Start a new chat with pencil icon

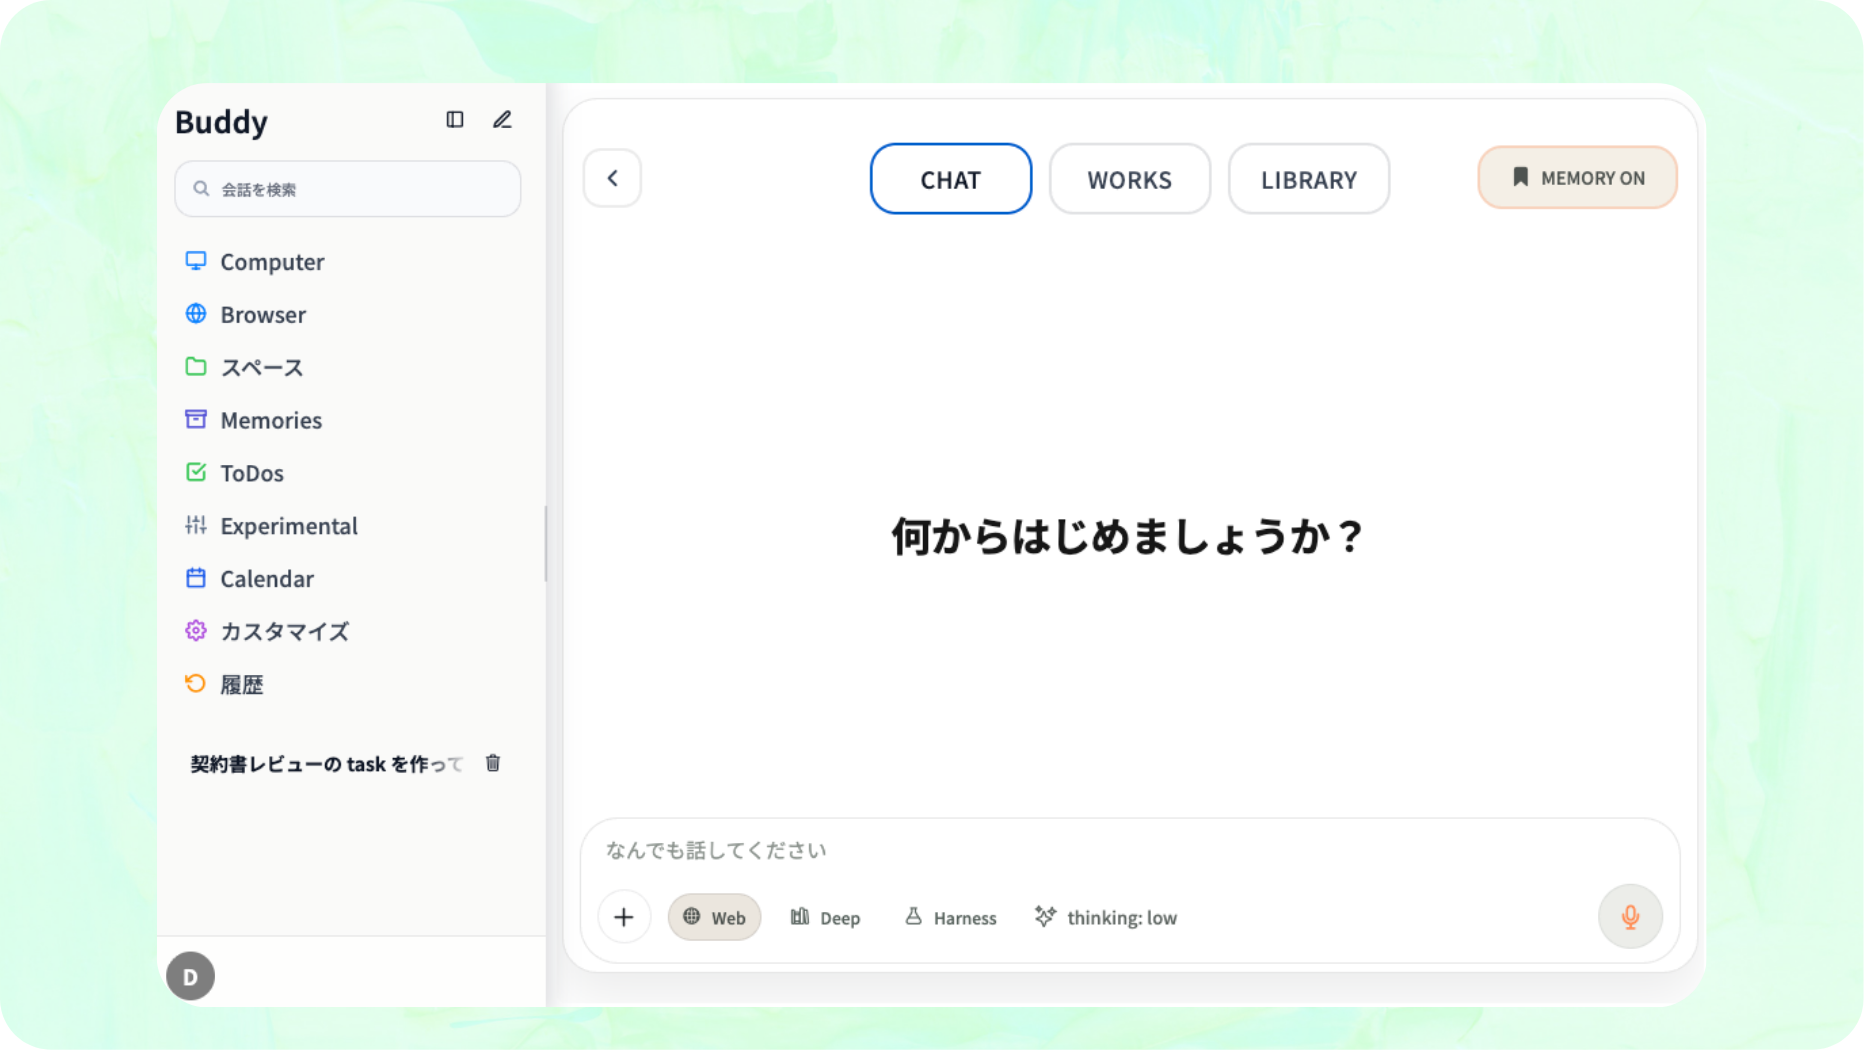[x=502, y=120]
